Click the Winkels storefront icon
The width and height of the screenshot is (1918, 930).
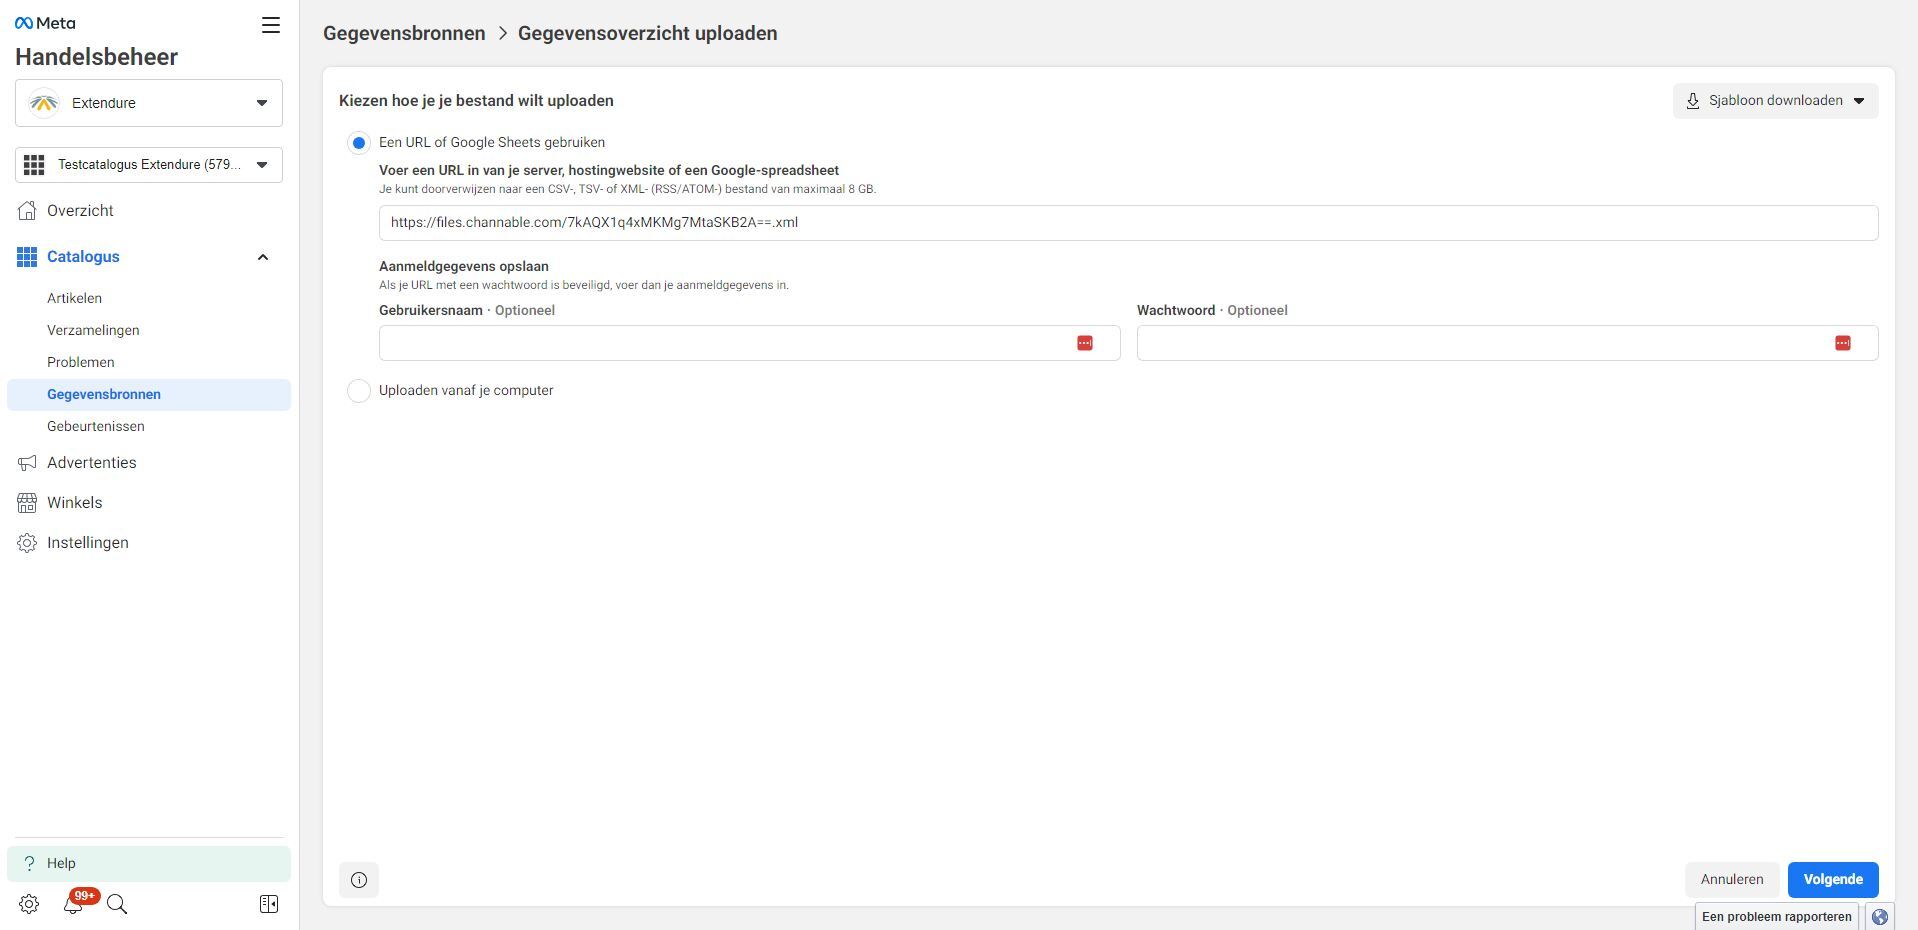(x=27, y=503)
